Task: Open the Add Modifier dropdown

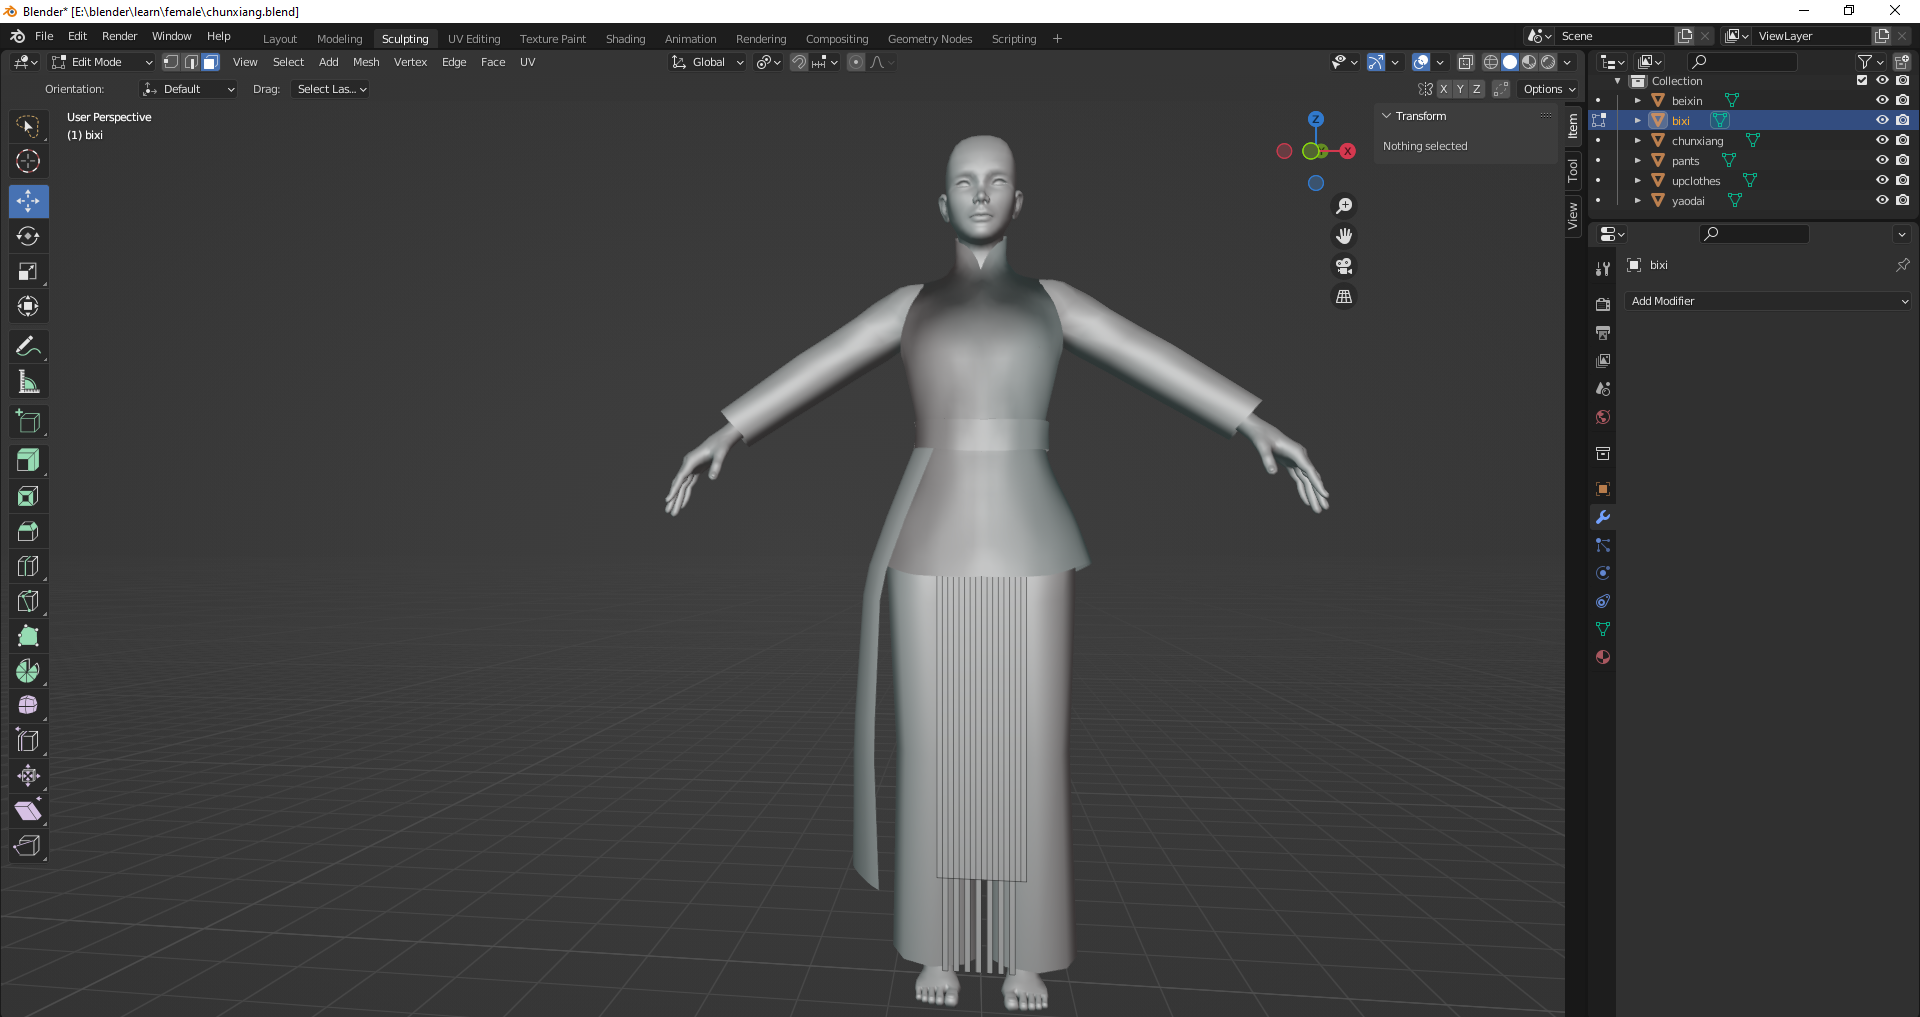Action: click(x=1769, y=301)
